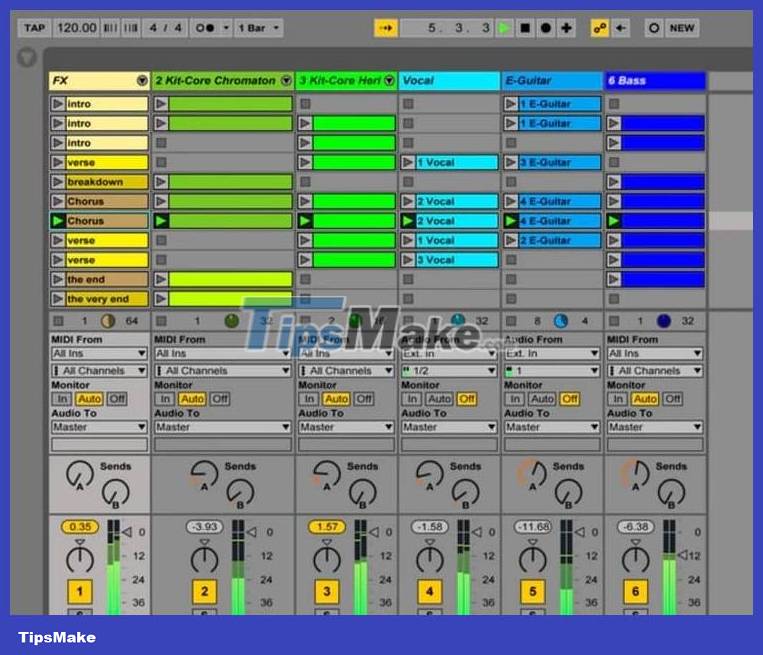The image size is (763, 655).
Task: Unfold the 3 Kit-Core Herl track arrow
Action: [389, 80]
